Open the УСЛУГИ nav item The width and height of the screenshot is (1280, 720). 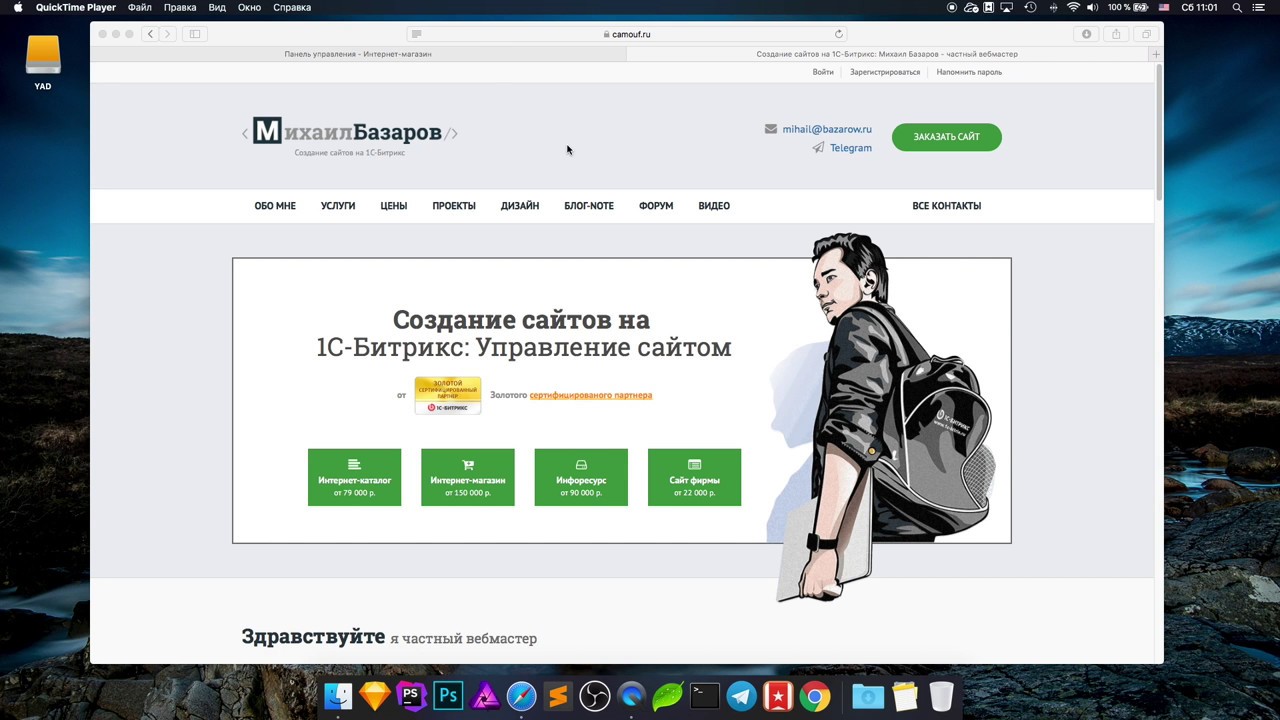pos(338,206)
